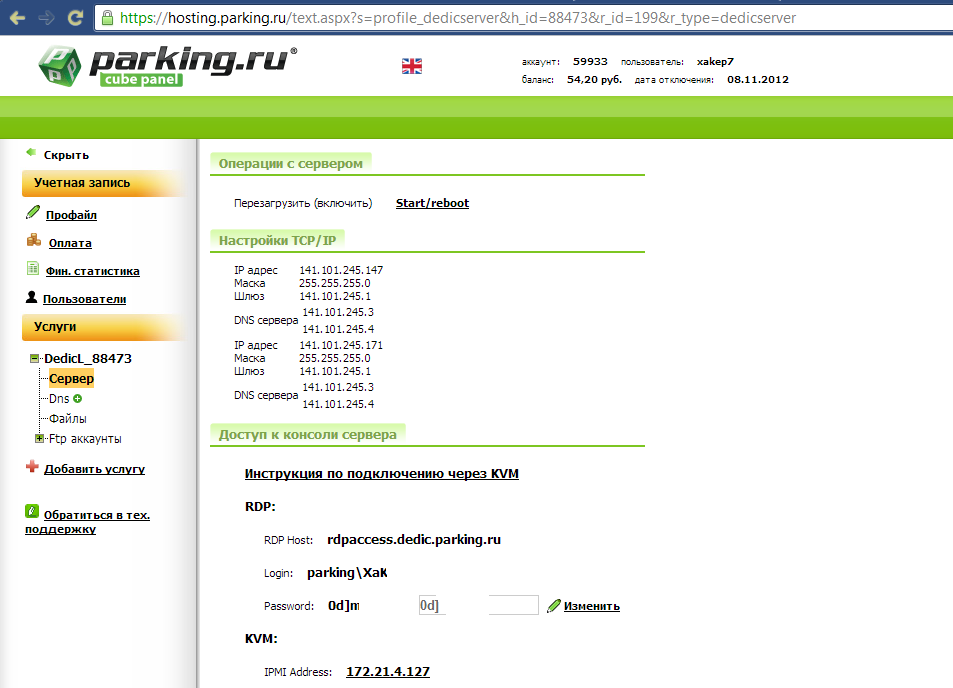Click the IP address 141.101.245.171
This screenshot has height=688, width=953.
coord(341,345)
